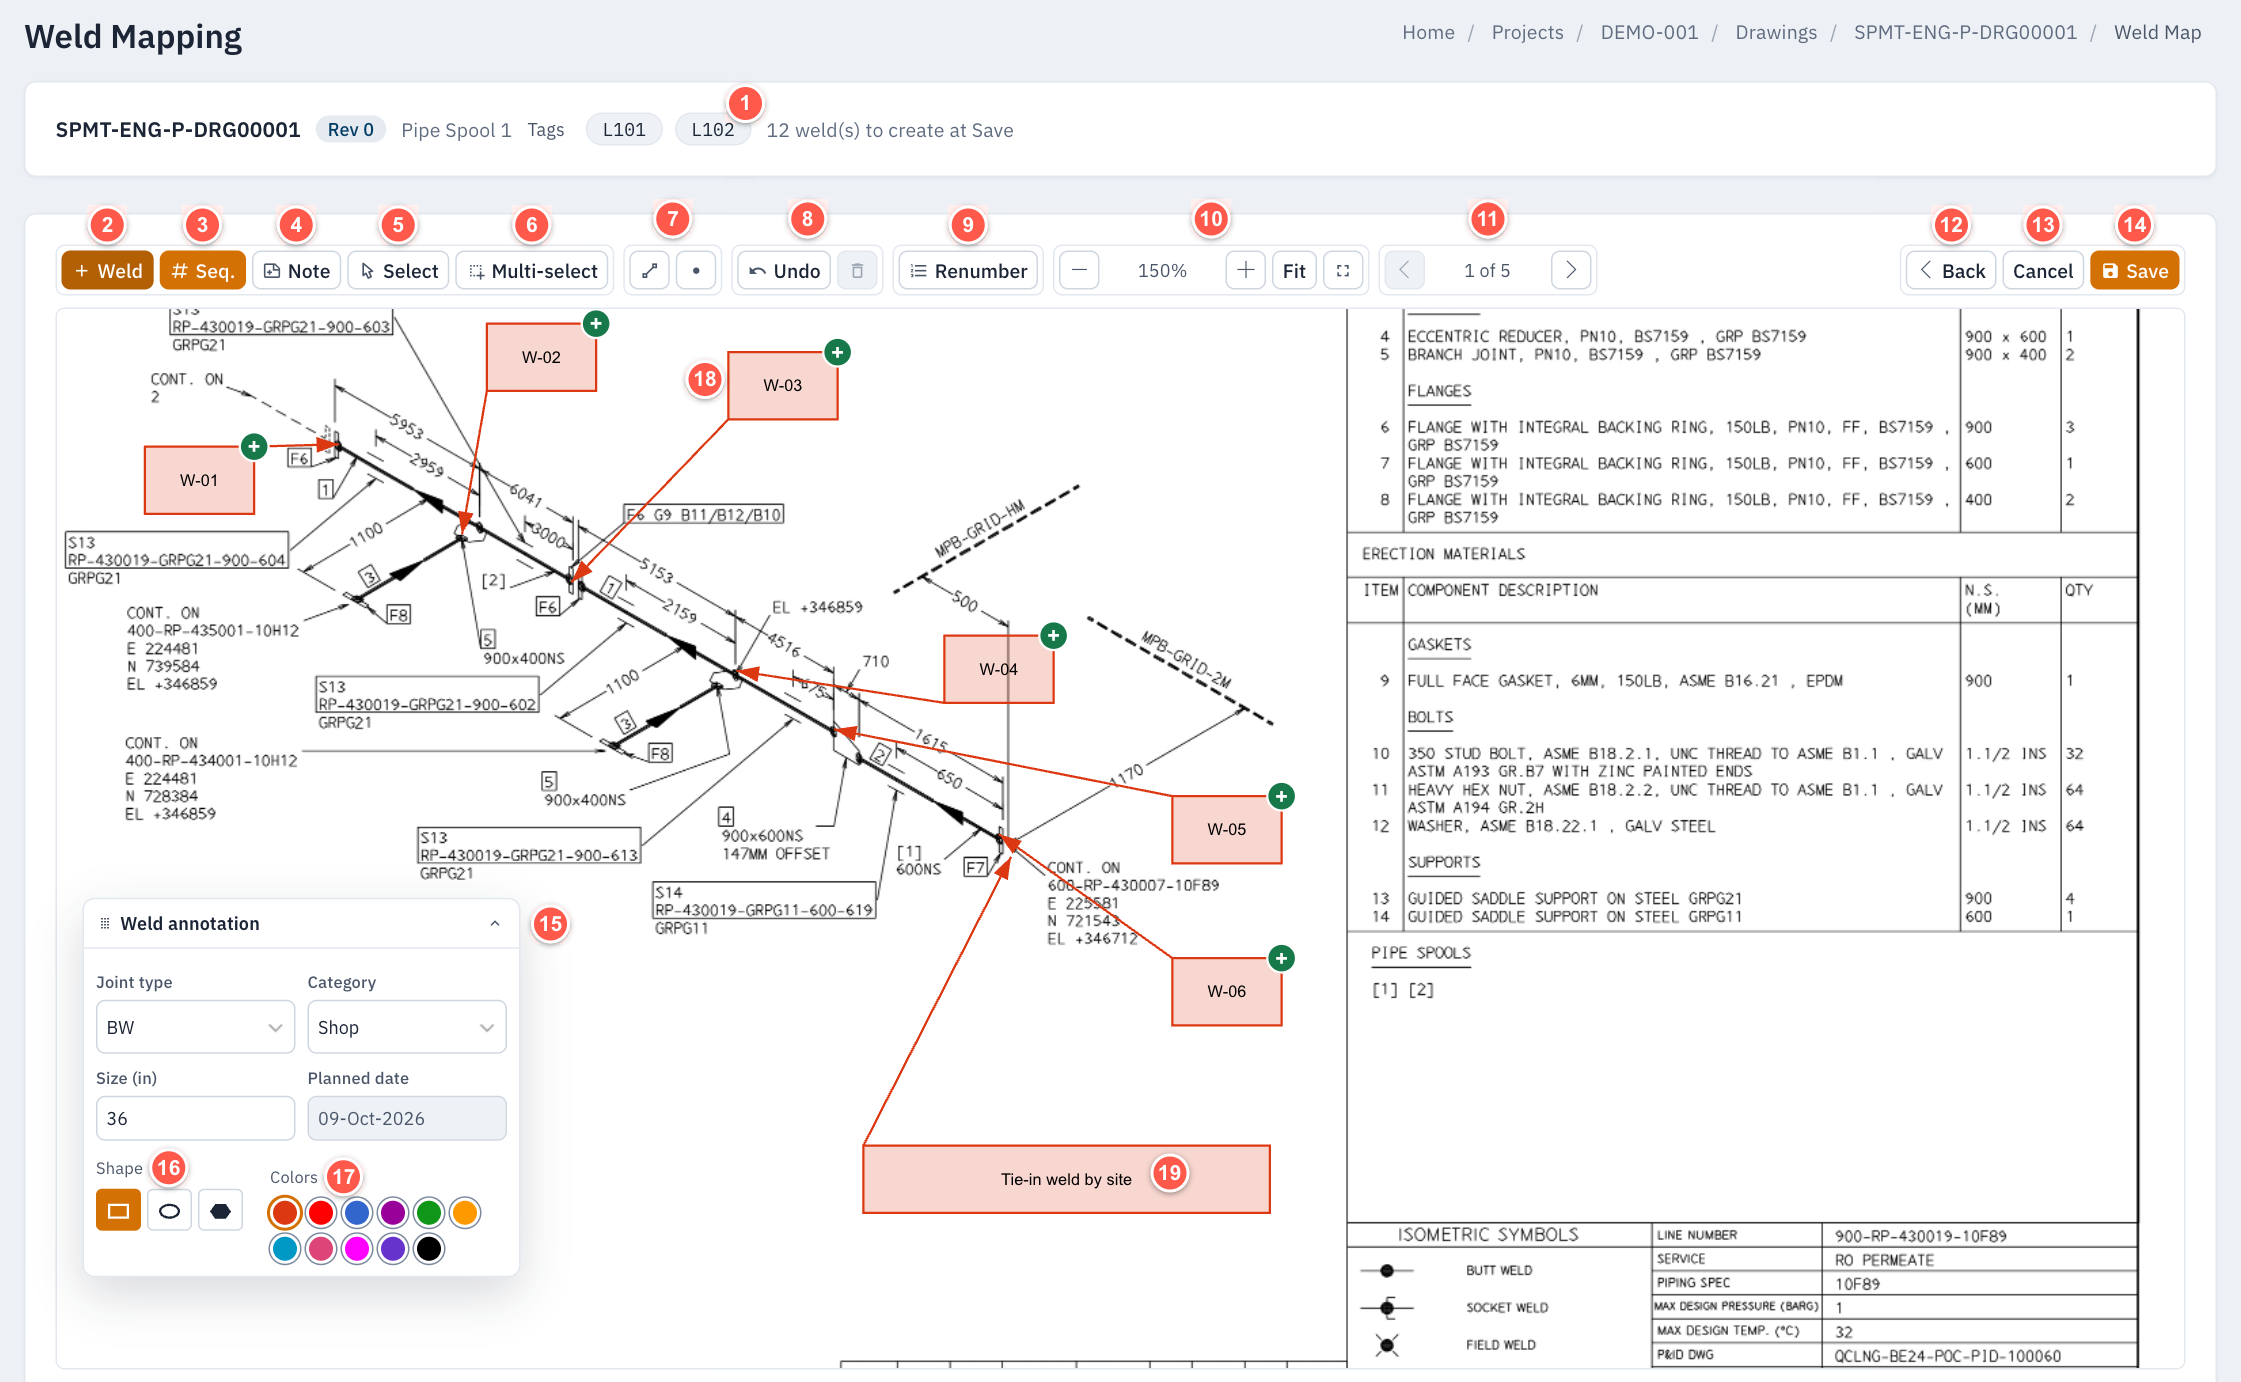Select the ellipse shape

click(x=170, y=1211)
